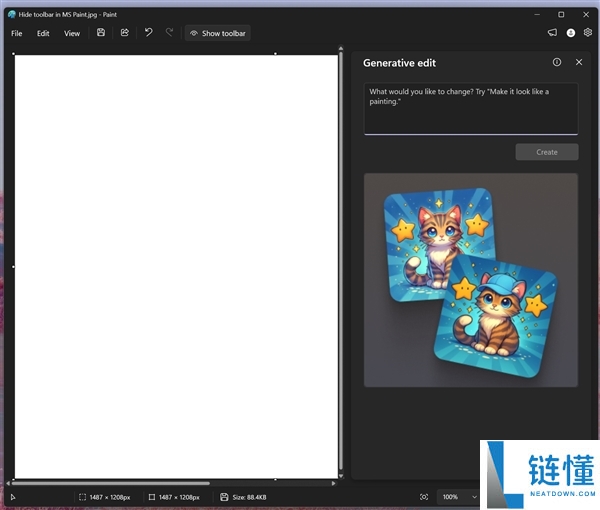Click the Generative edit info icon
This screenshot has width=600, height=510.
[557, 62]
